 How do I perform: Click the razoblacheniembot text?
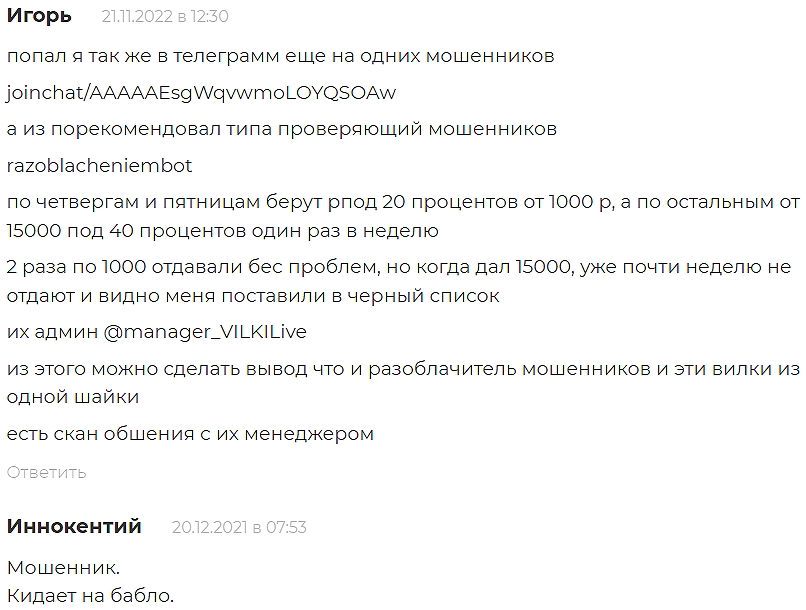click(99, 165)
